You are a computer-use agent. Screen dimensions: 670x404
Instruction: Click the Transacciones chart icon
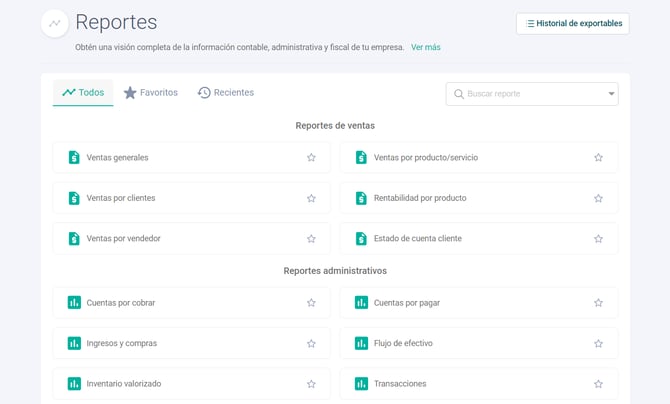point(361,384)
